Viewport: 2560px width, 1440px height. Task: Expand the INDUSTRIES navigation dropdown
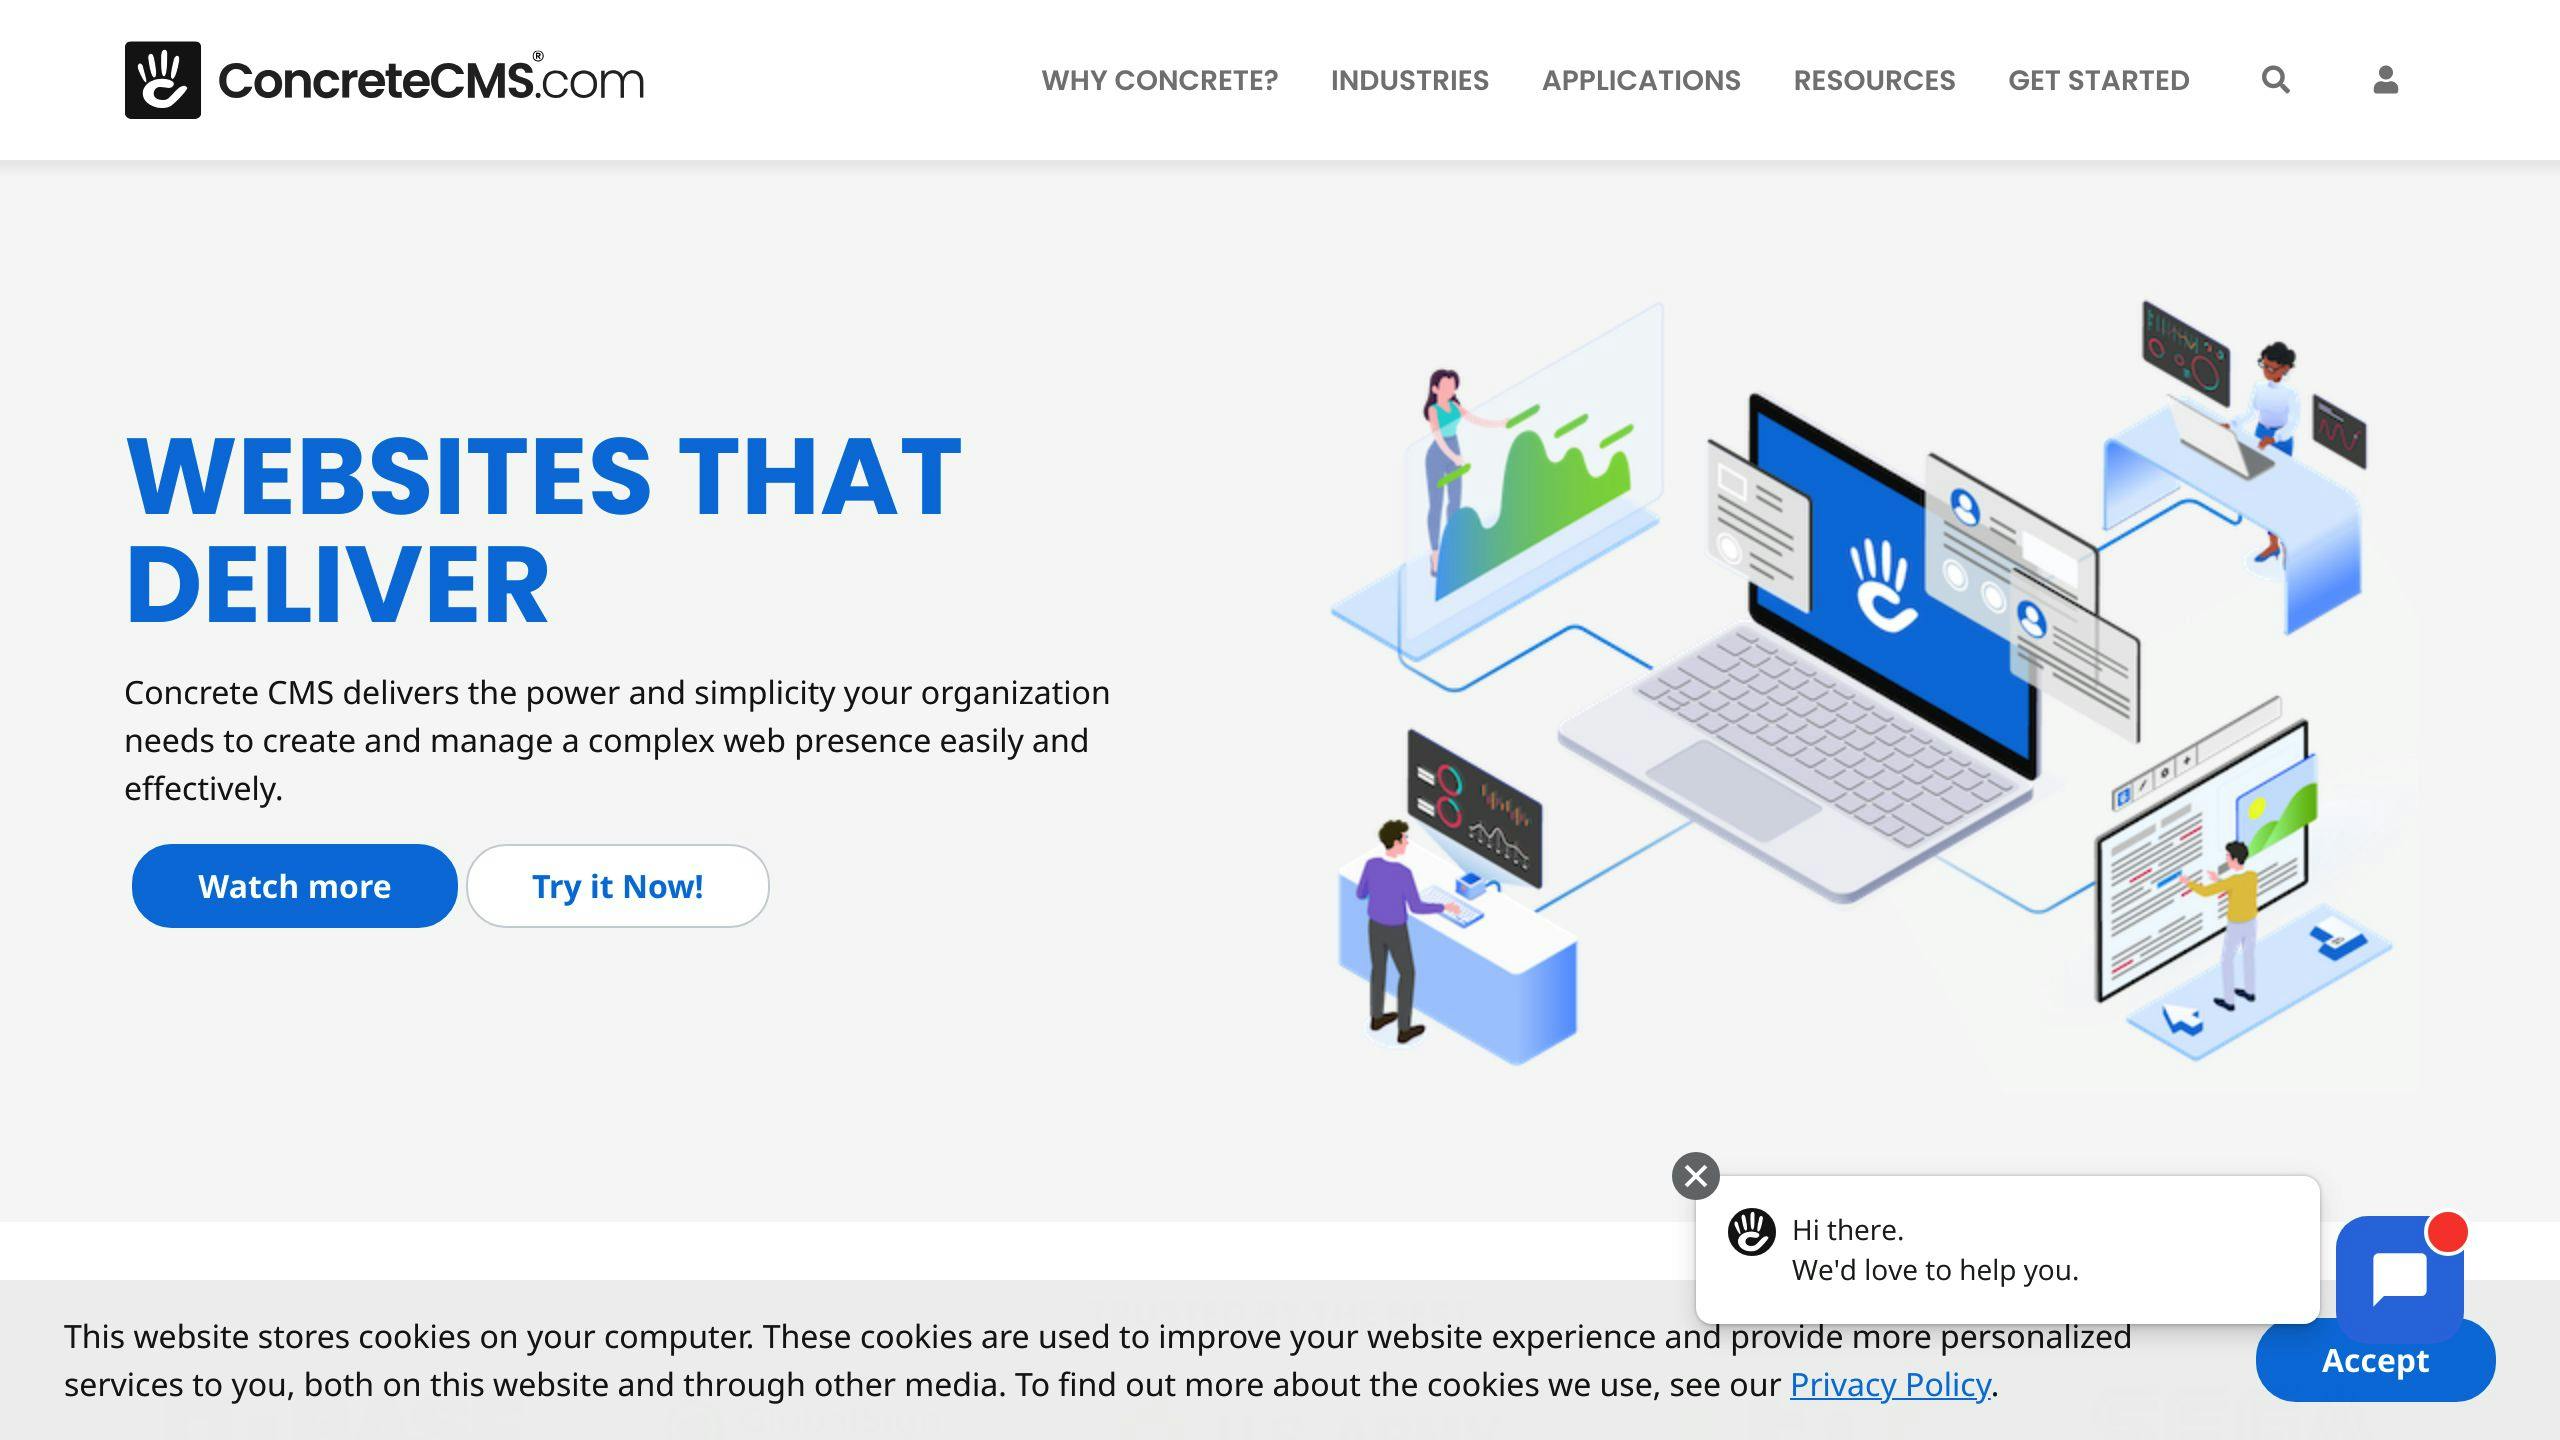[1408, 79]
